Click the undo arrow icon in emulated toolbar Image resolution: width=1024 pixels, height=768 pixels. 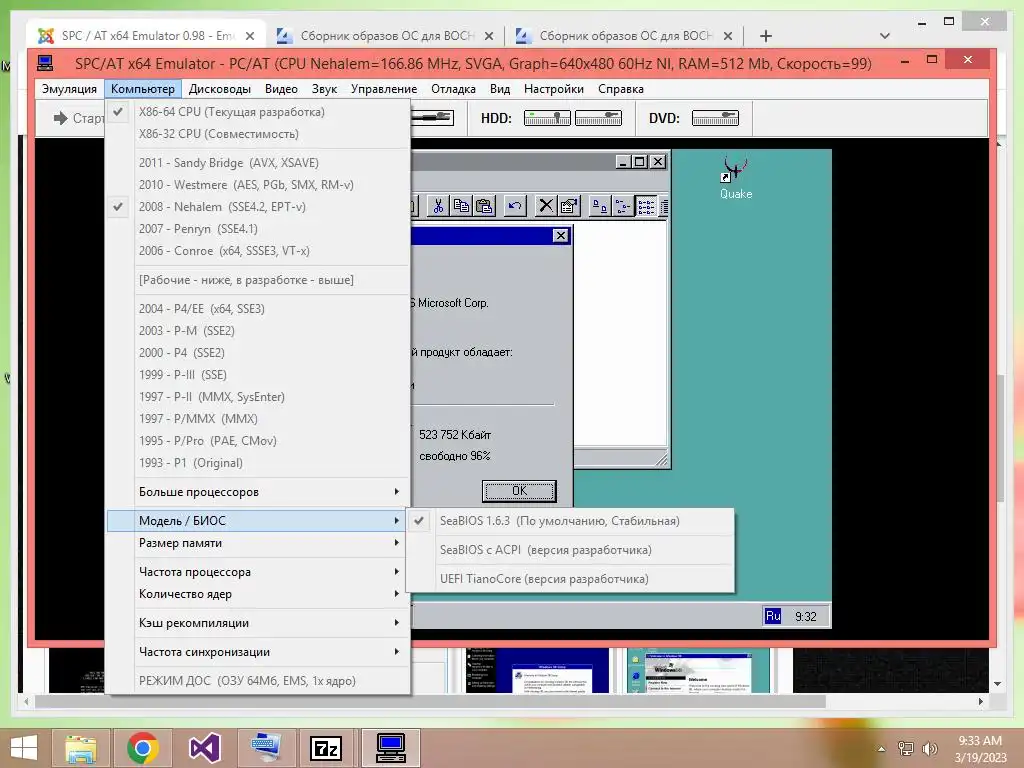[x=515, y=206]
